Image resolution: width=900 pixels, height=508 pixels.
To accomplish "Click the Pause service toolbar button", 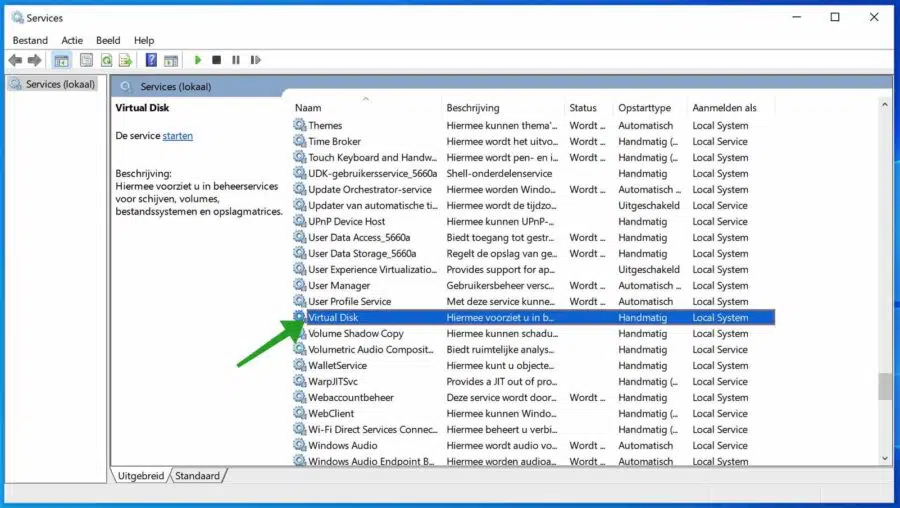I will 235,60.
